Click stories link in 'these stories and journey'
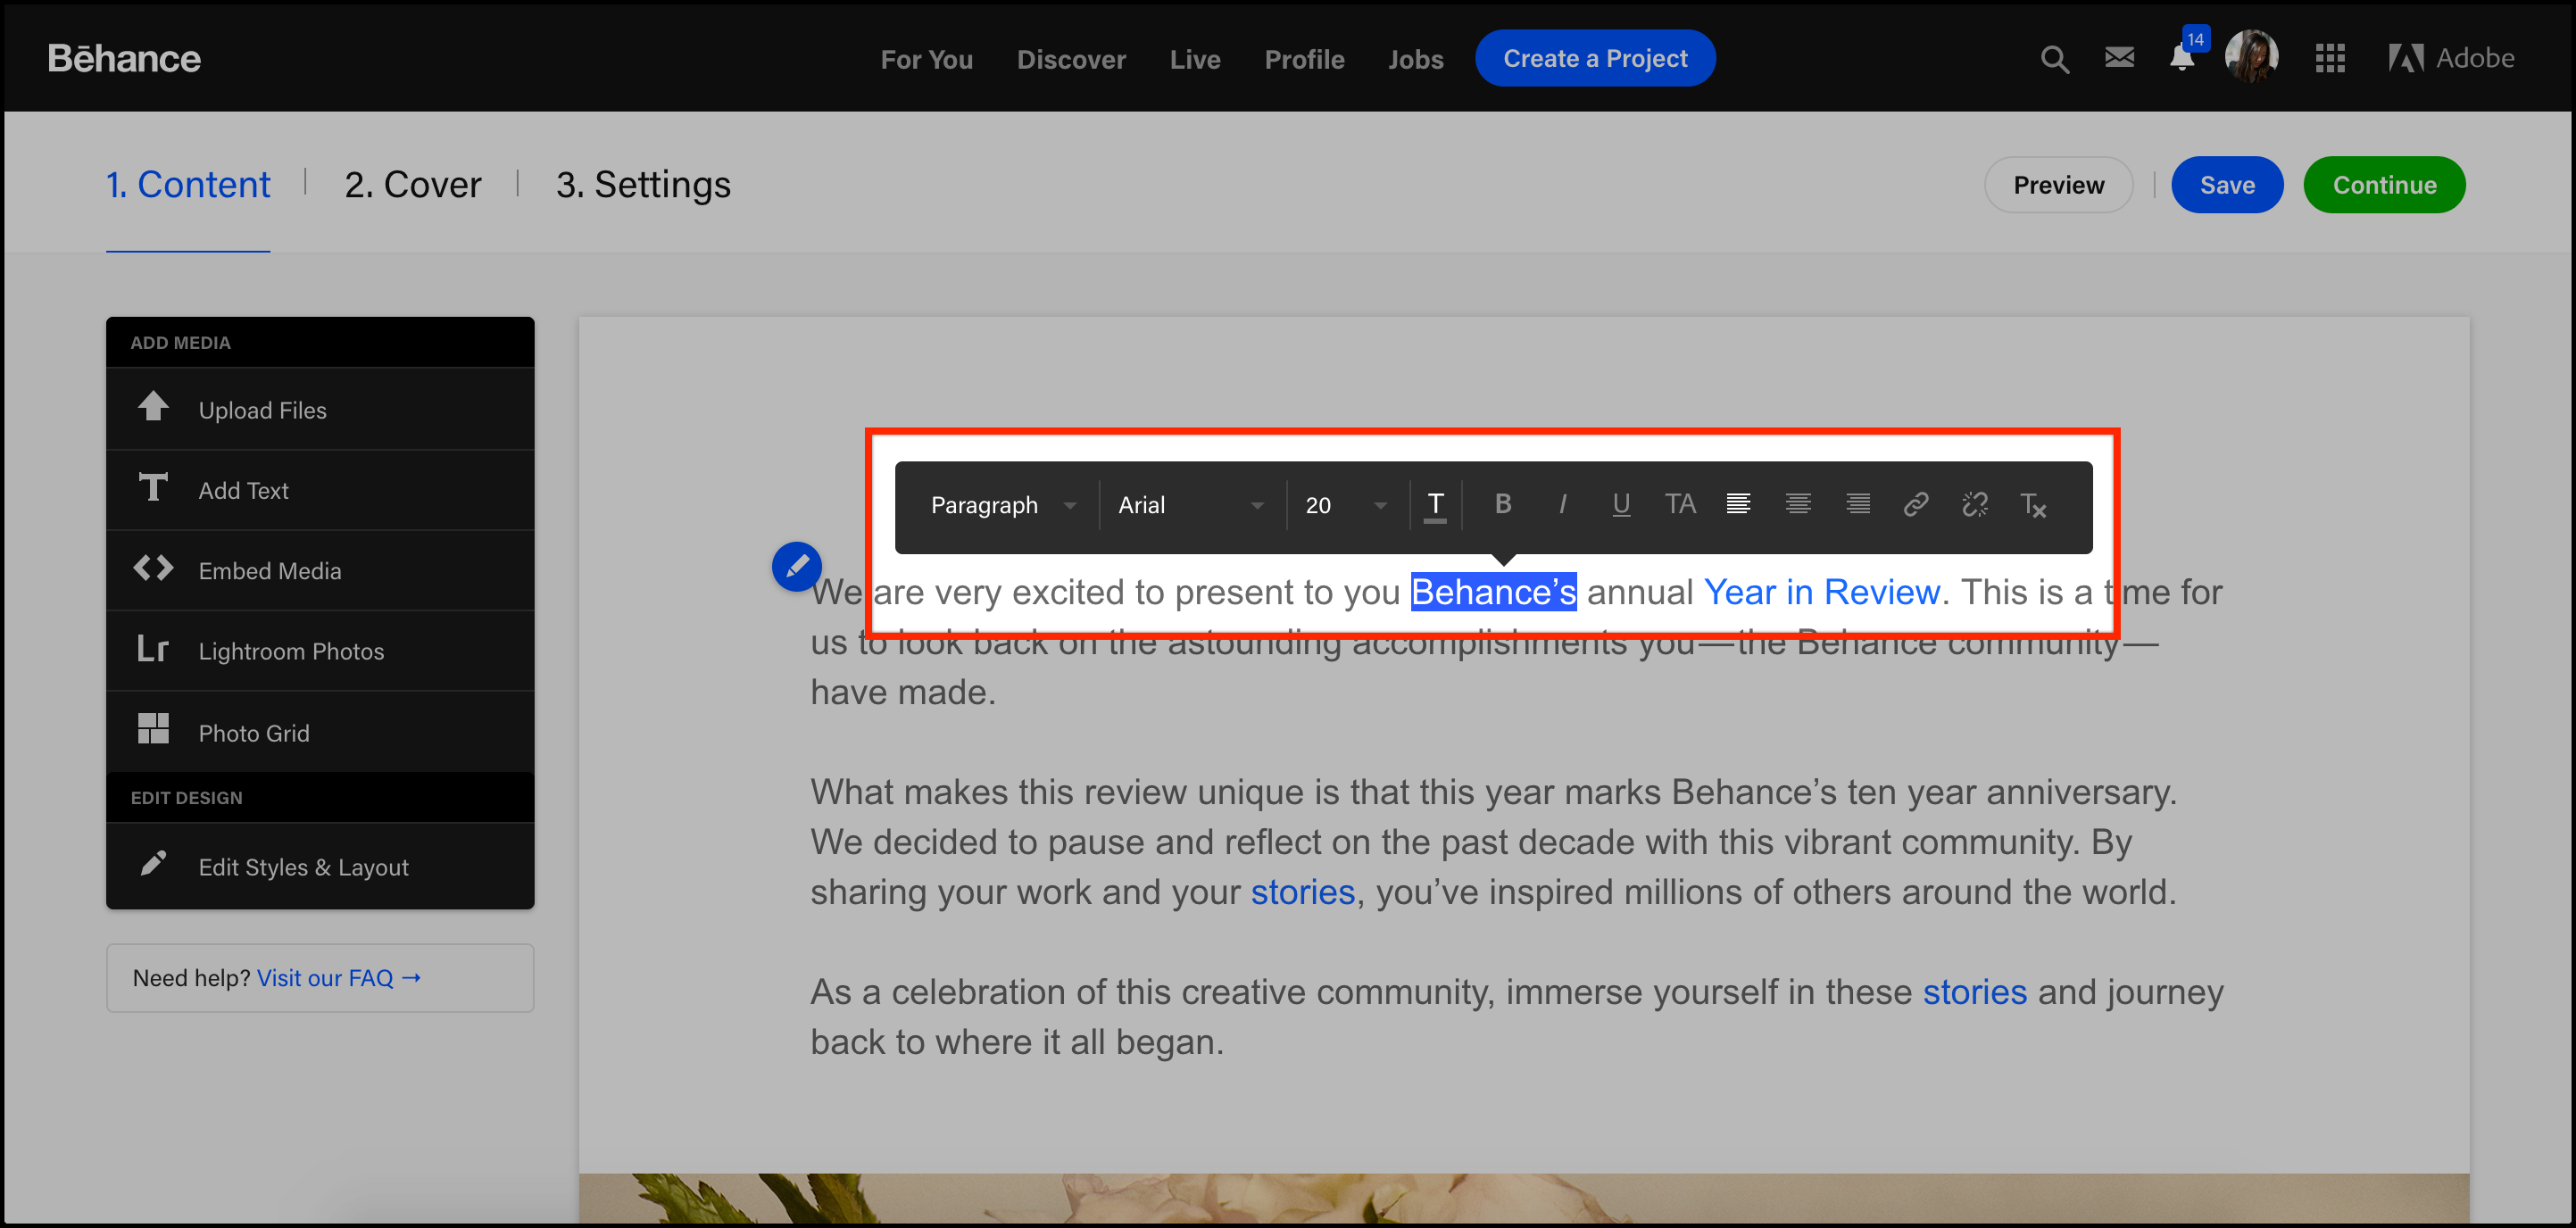This screenshot has width=2576, height=1228. [x=1974, y=992]
